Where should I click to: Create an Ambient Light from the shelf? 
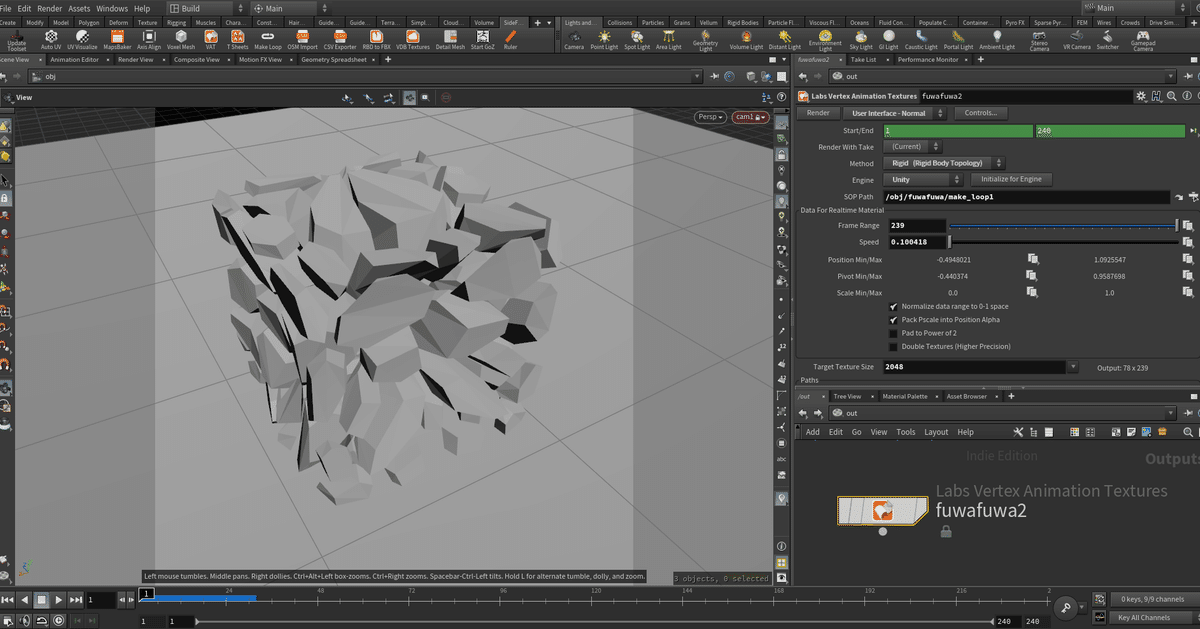tap(997, 39)
